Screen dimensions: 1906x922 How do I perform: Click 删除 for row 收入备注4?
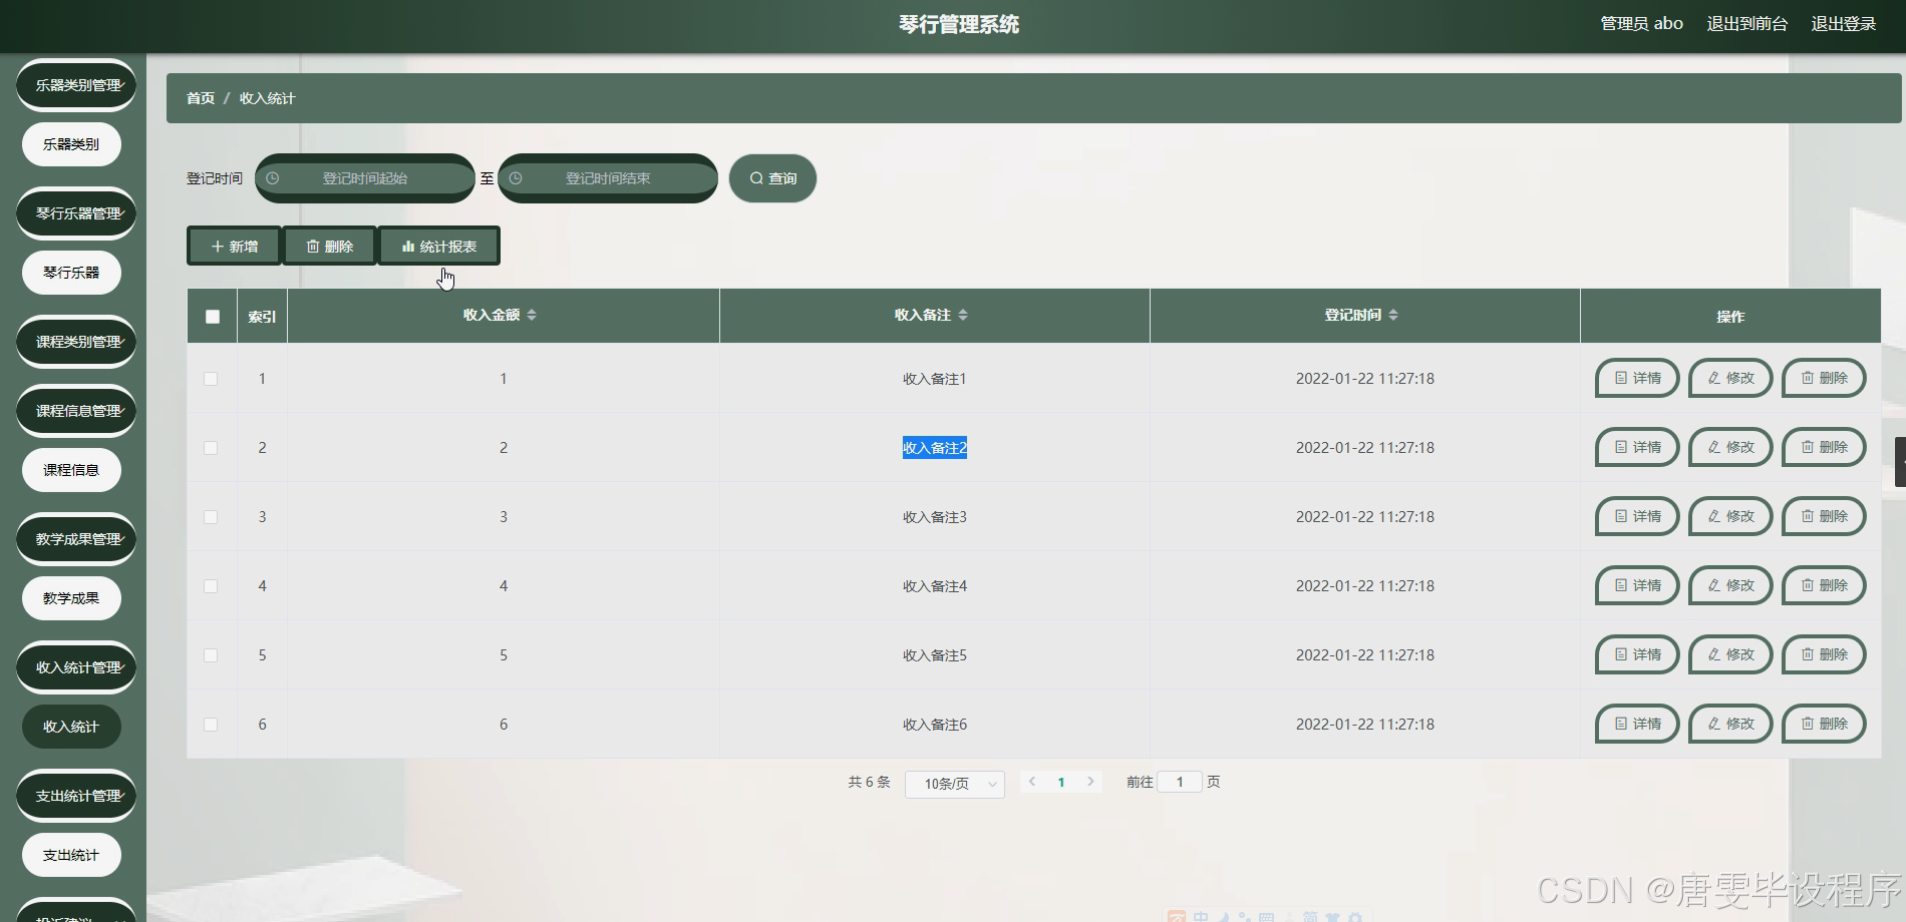click(x=1824, y=585)
